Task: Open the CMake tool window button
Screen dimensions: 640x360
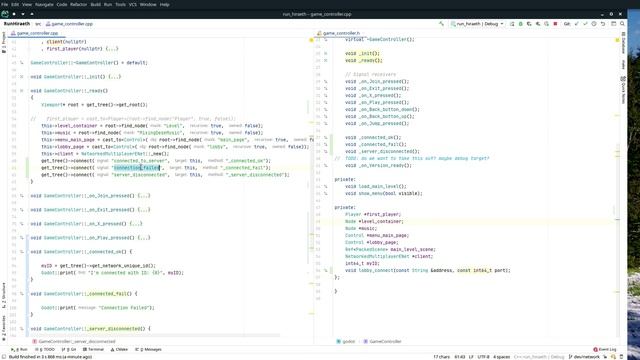Action: (x=119, y=349)
